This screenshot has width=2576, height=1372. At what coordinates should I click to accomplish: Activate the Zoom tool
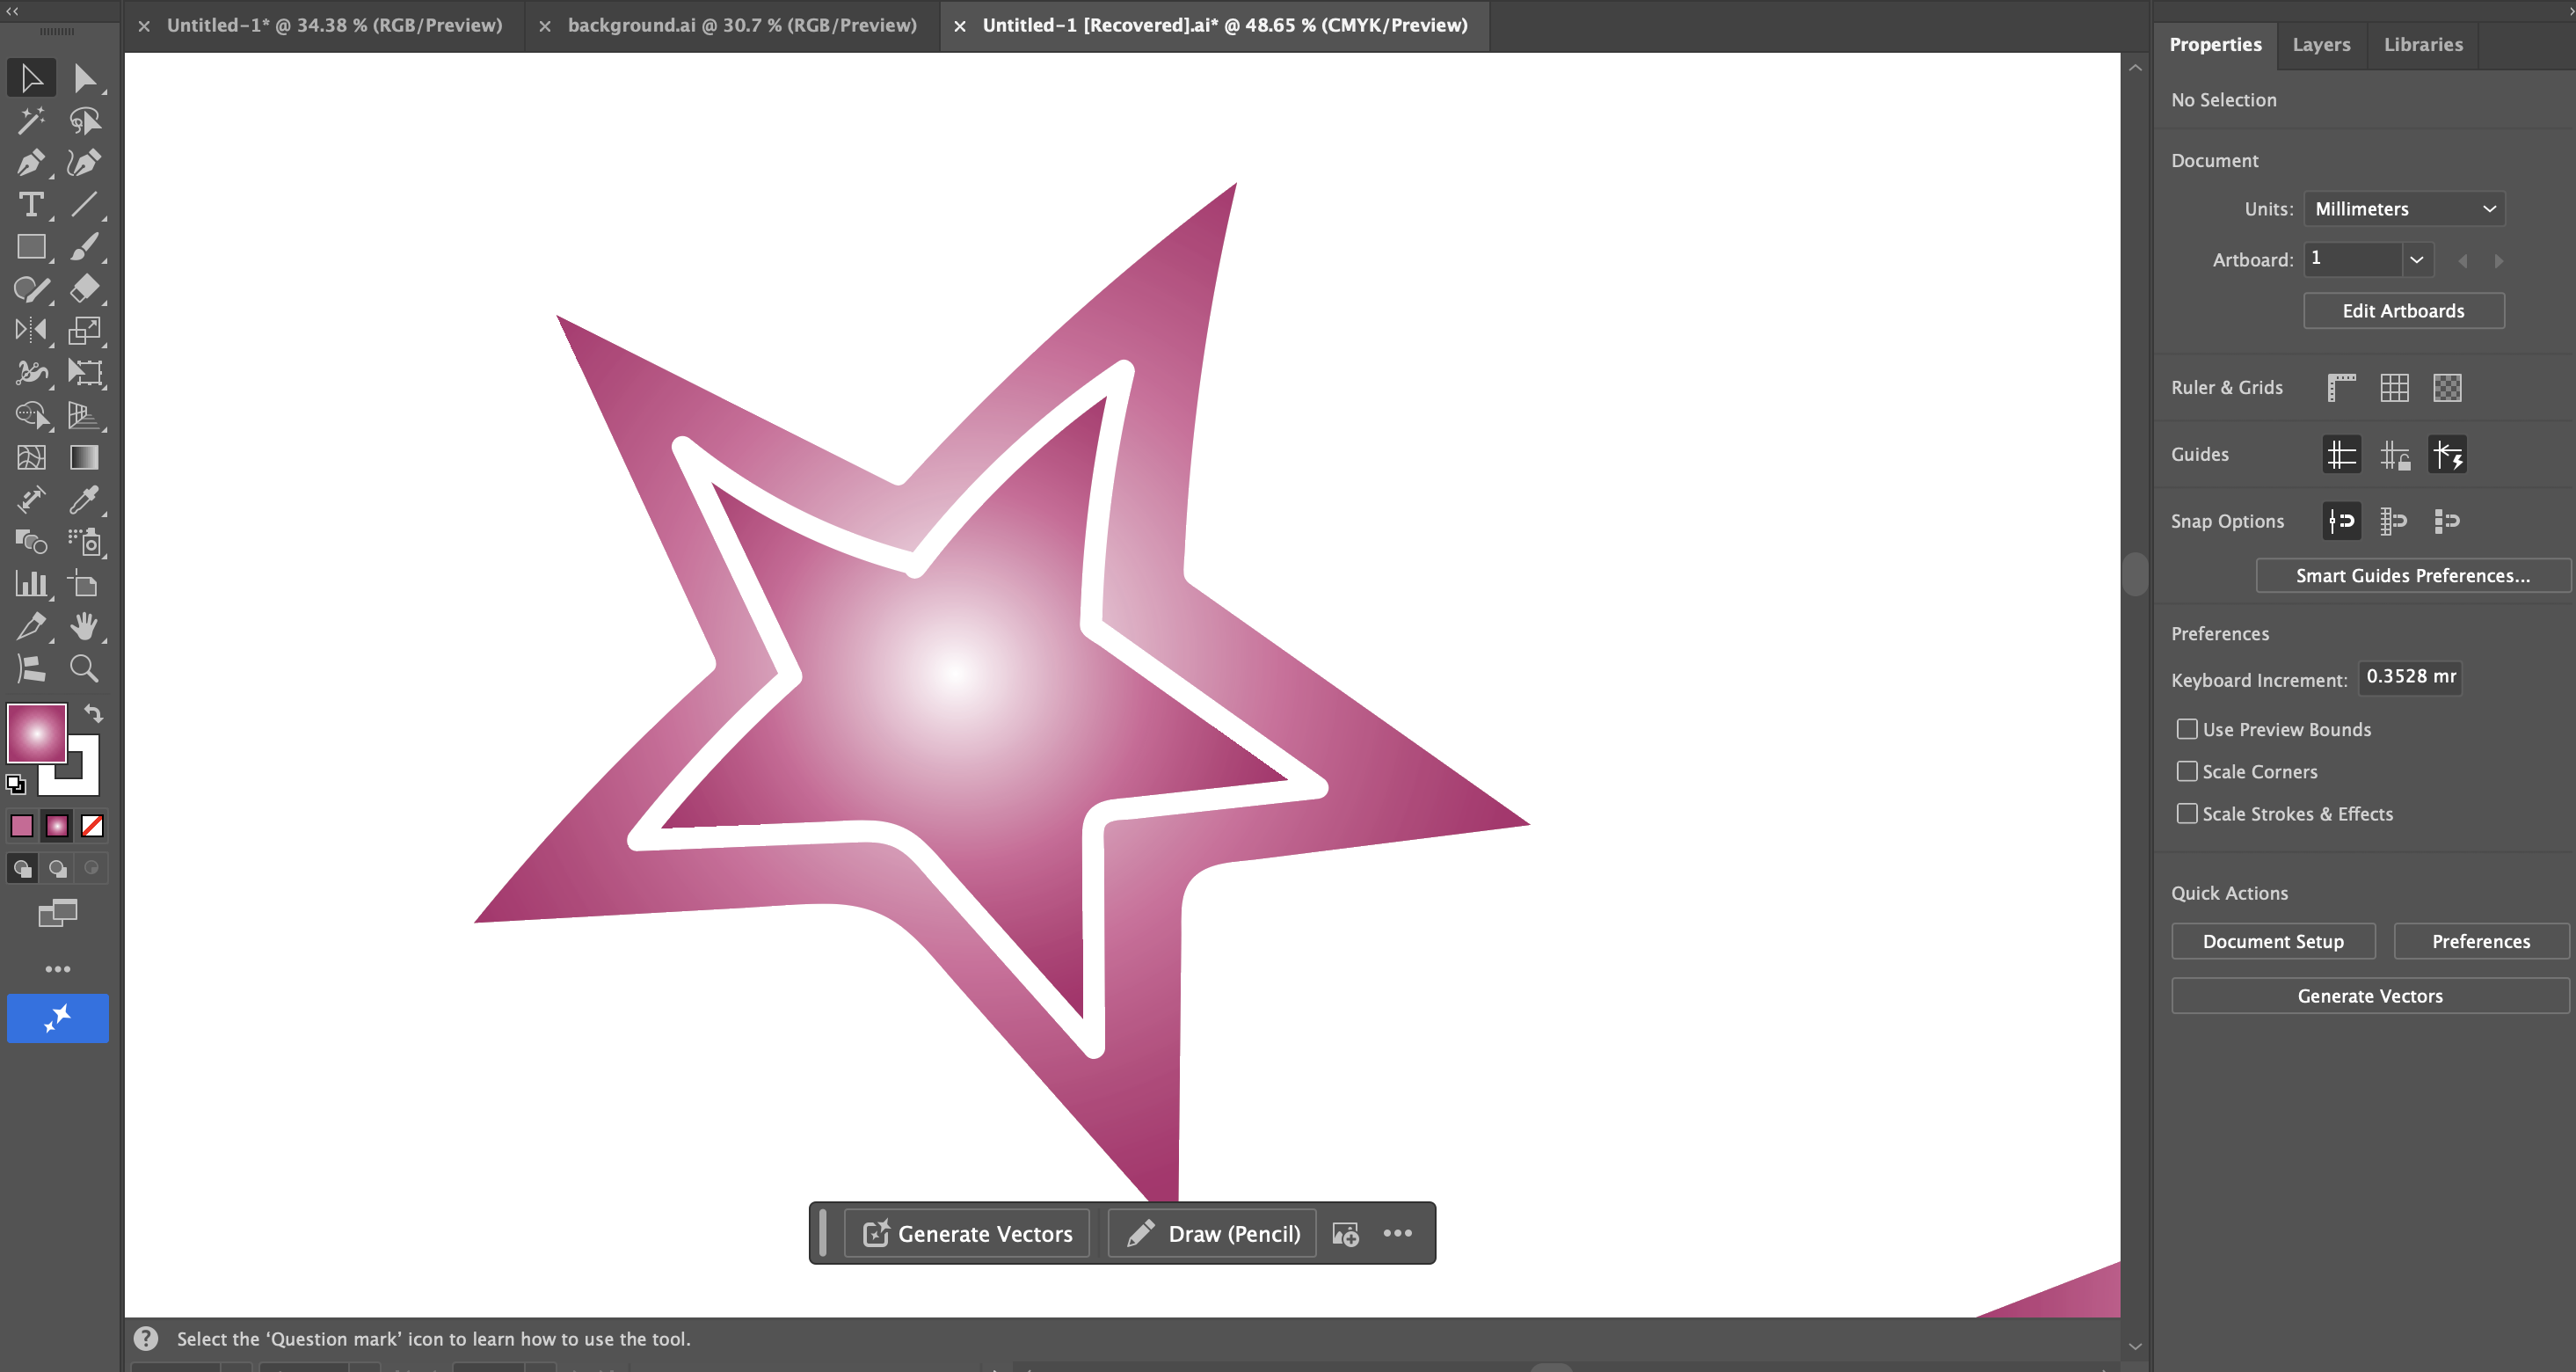pyautogui.click(x=84, y=668)
